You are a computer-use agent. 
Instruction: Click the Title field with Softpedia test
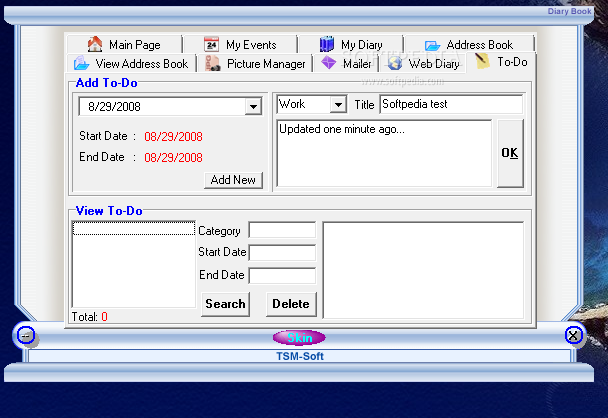[451, 104]
